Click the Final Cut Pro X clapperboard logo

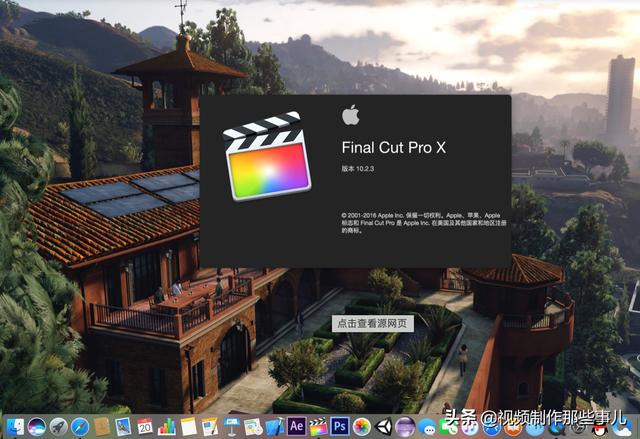click(x=267, y=156)
